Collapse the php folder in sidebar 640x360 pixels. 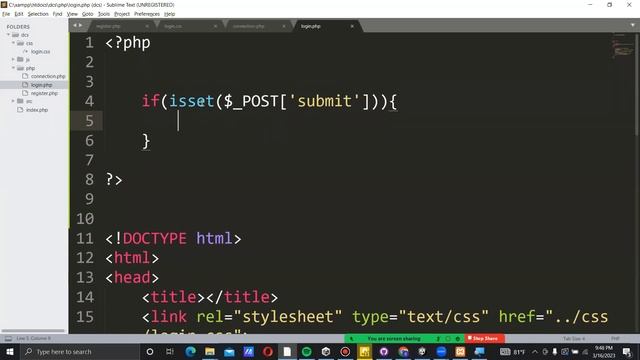coord(13,68)
